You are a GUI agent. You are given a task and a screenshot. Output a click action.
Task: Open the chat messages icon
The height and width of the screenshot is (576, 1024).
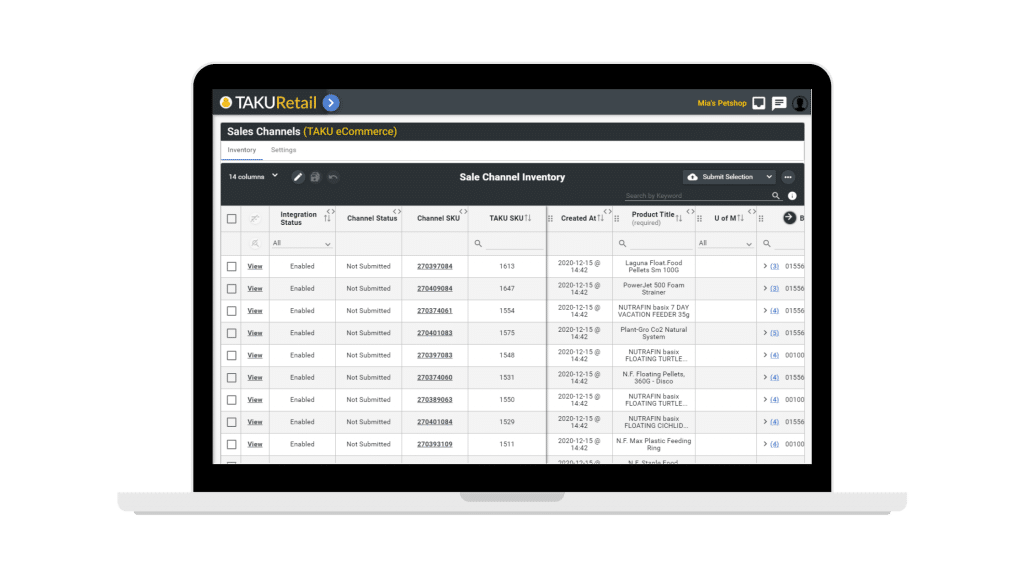(779, 103)
